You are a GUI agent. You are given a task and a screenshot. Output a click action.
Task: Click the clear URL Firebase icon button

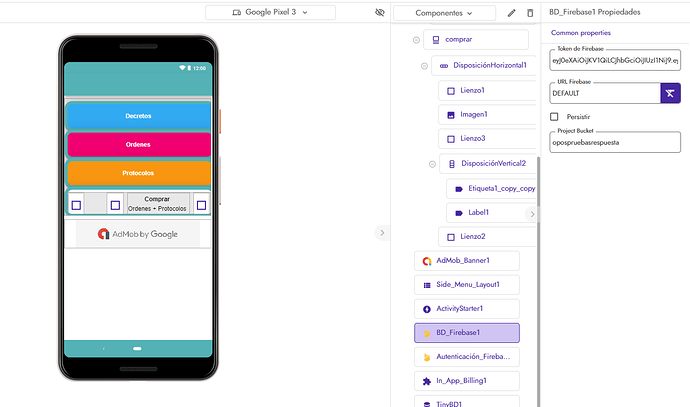point(670,93)
